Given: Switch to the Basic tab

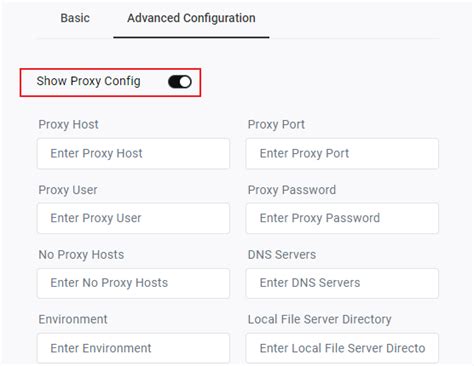Looking at the screenshot, I should [75, 18].
